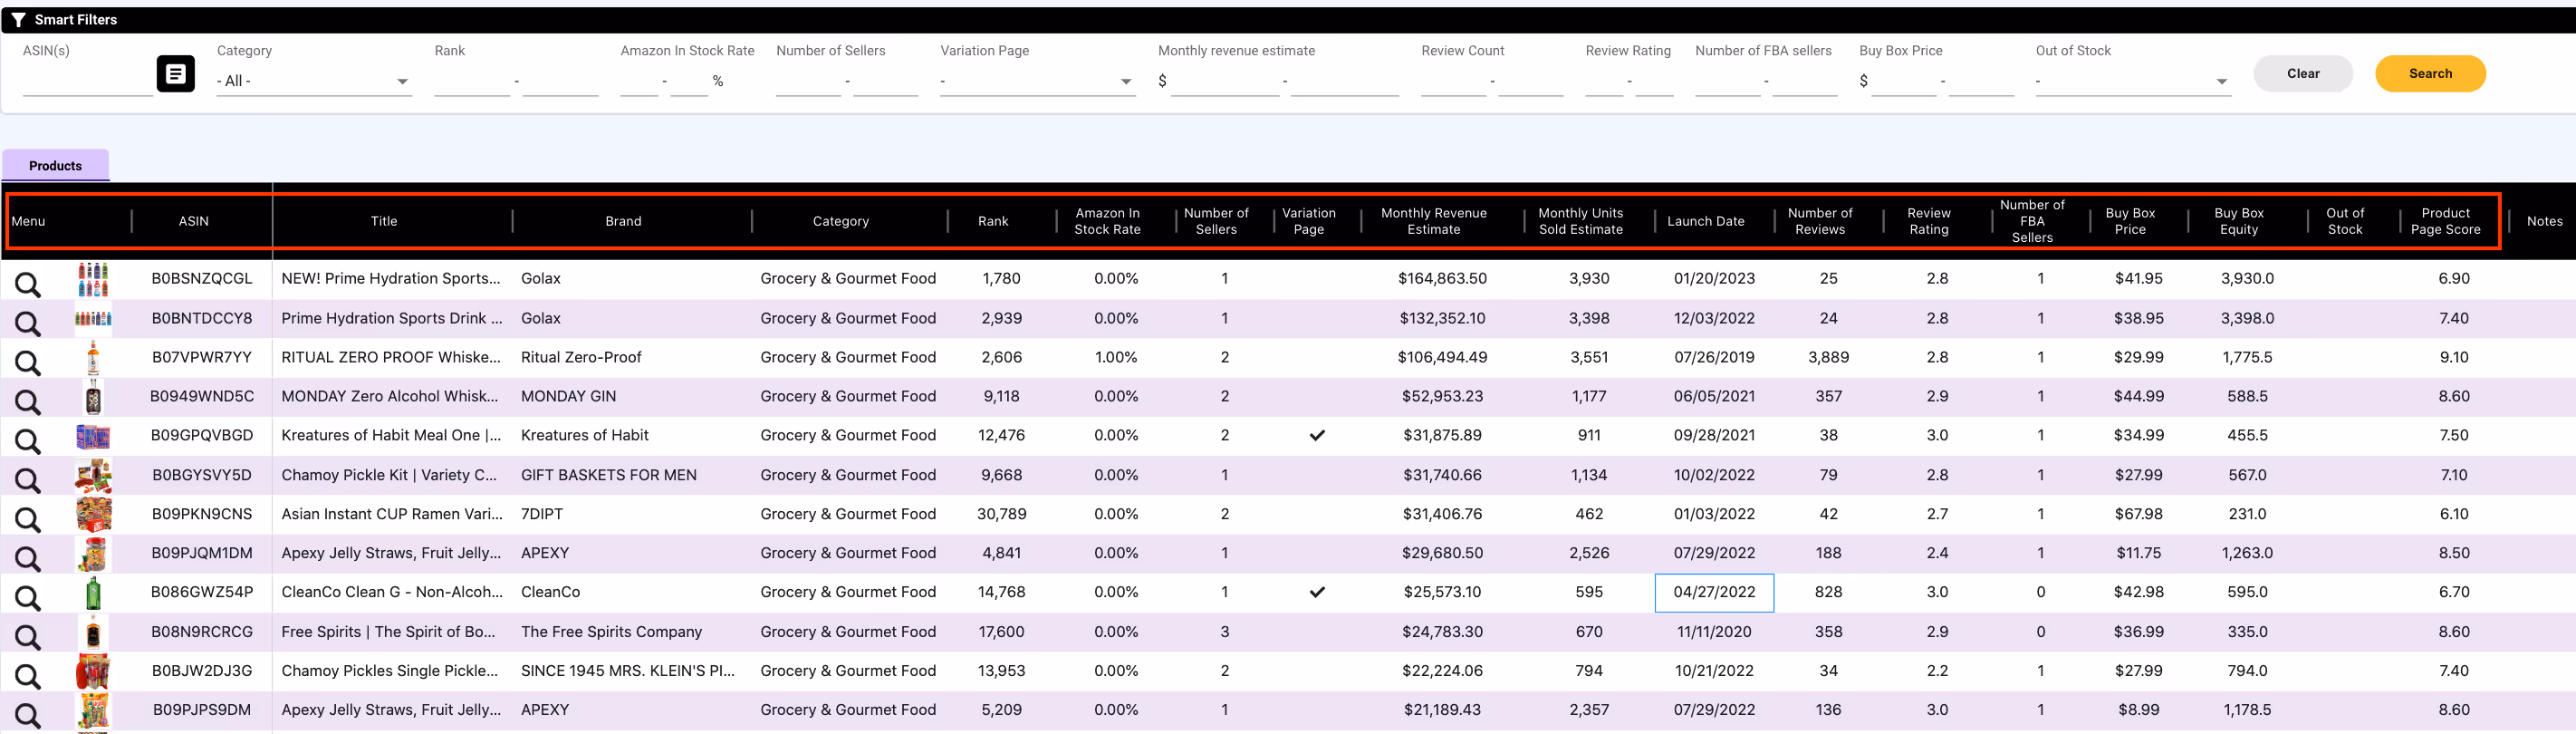The height and width of the screenshot is (734, 2576).
Task: Click product page score 9.10
Action: [x=2453, y=357]
